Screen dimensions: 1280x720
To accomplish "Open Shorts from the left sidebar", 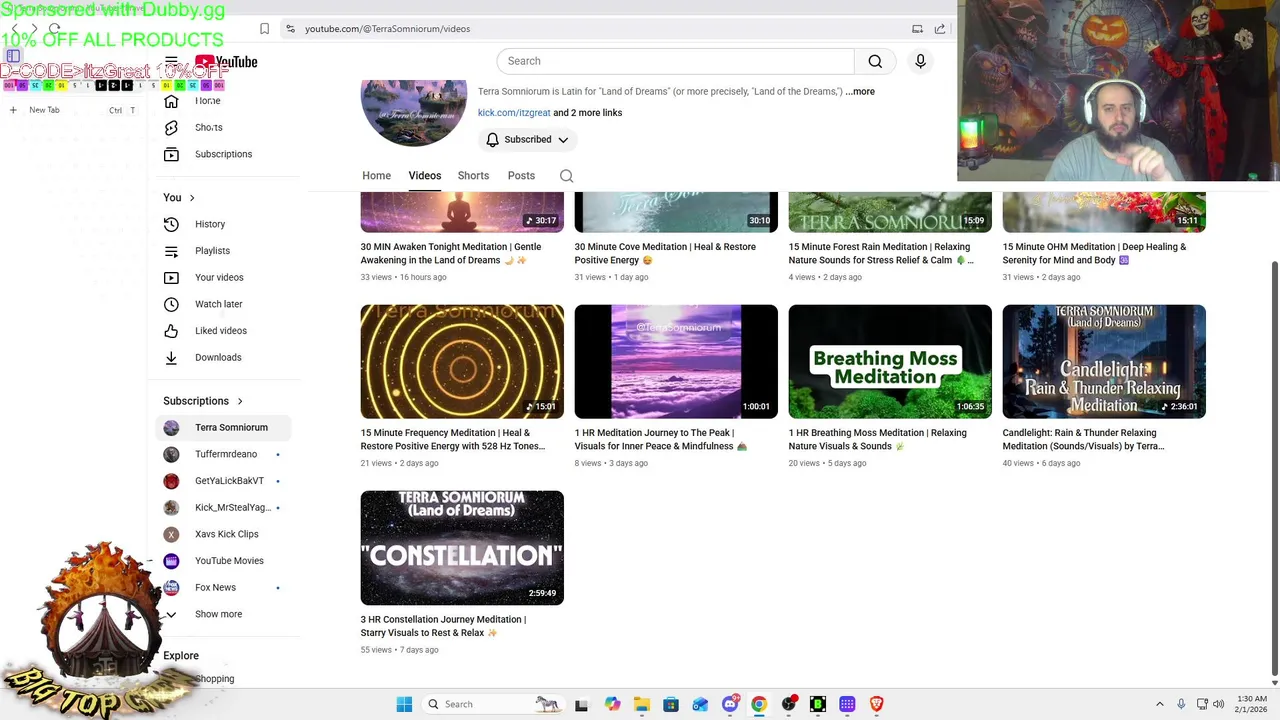I will point(207,128).
